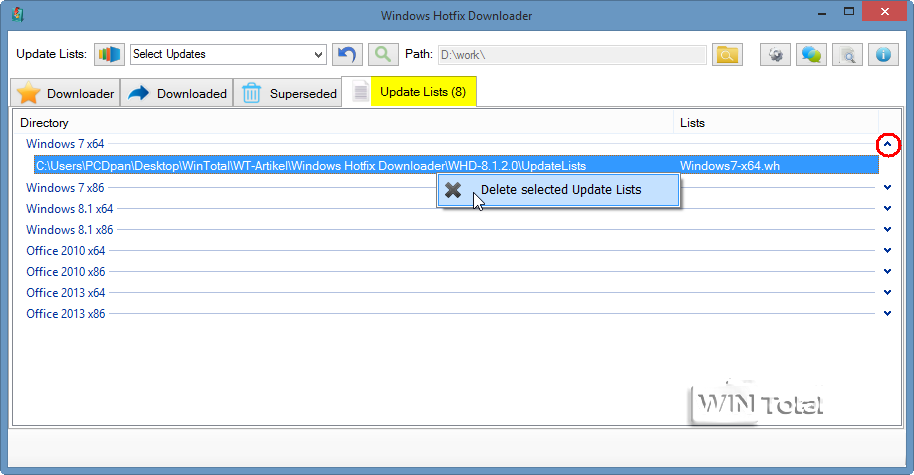914x475 pixels.
Task: Click the Windows 8.1 x64 group label
Action: click(69, 209)
